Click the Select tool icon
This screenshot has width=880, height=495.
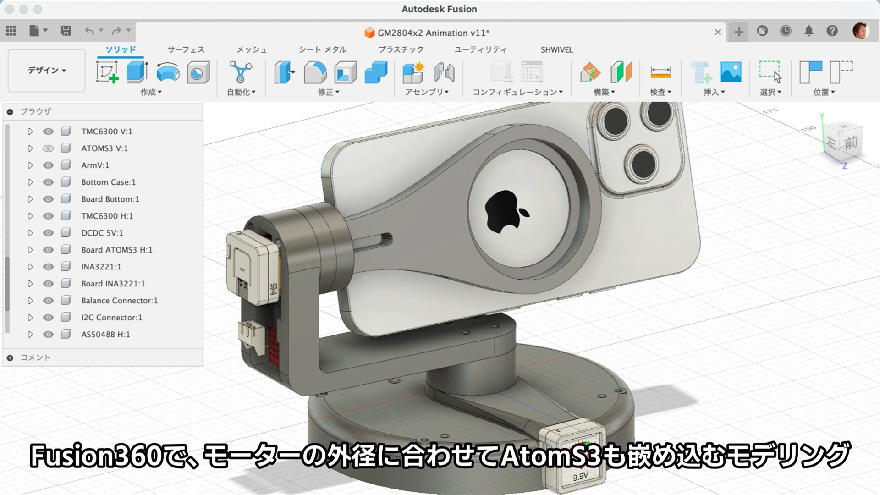click(770, 72)
